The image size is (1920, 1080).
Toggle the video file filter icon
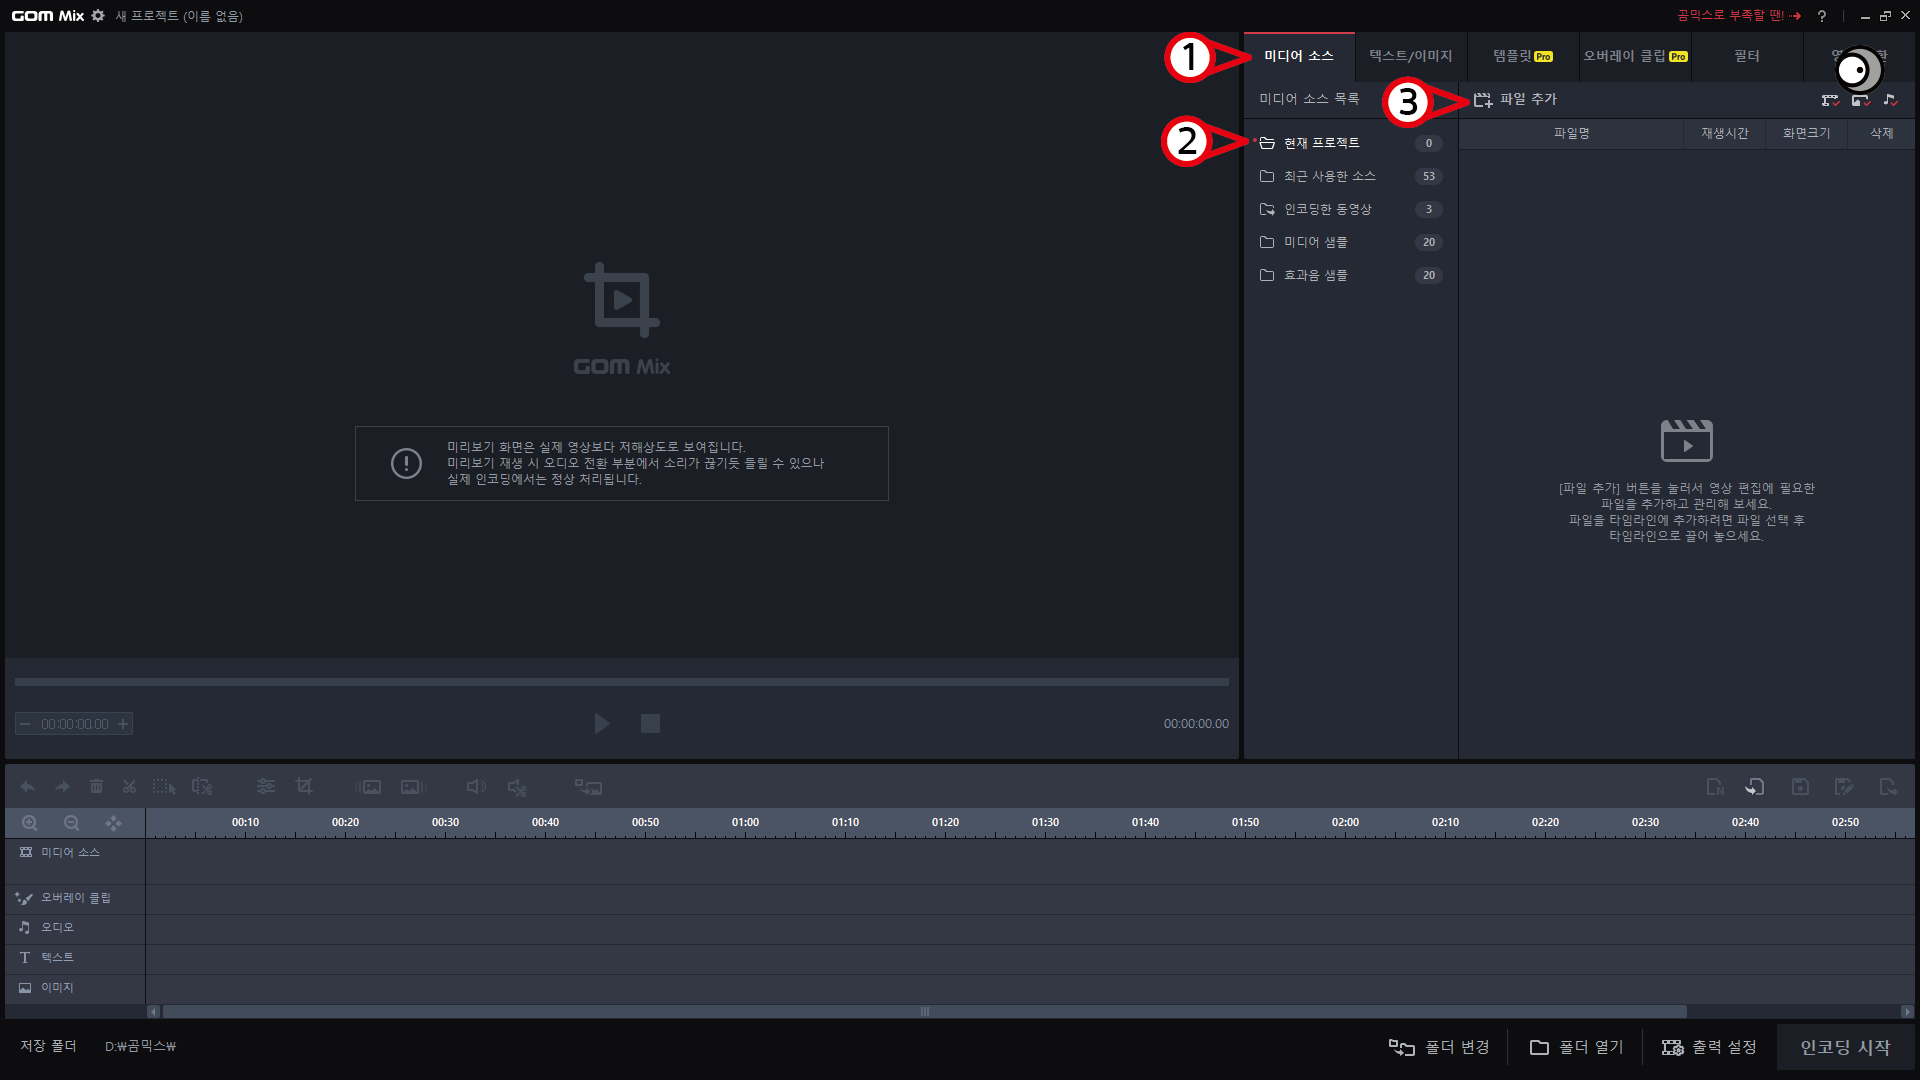coord(1830,100)
